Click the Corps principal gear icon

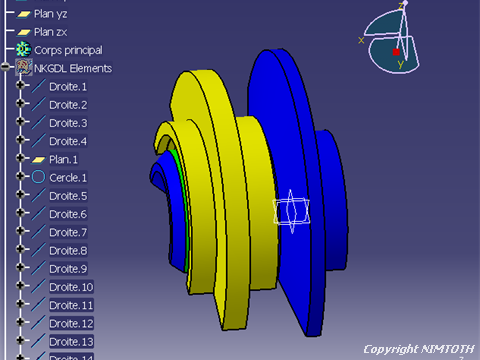point(23,49)
